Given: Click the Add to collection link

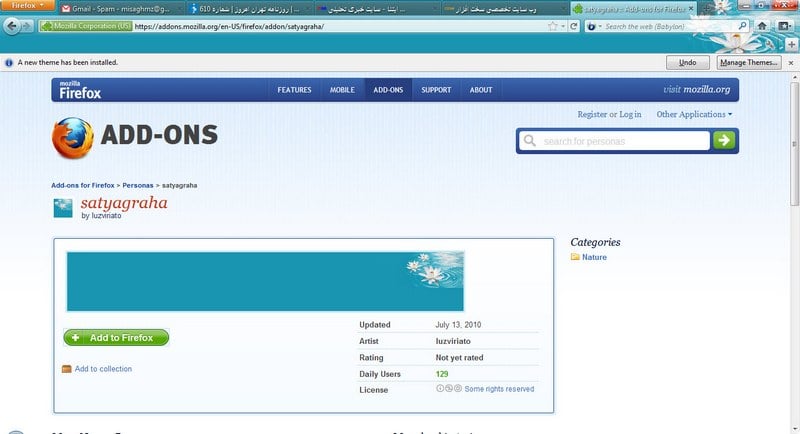Looking at the screenshot, I should pos(102,369).
